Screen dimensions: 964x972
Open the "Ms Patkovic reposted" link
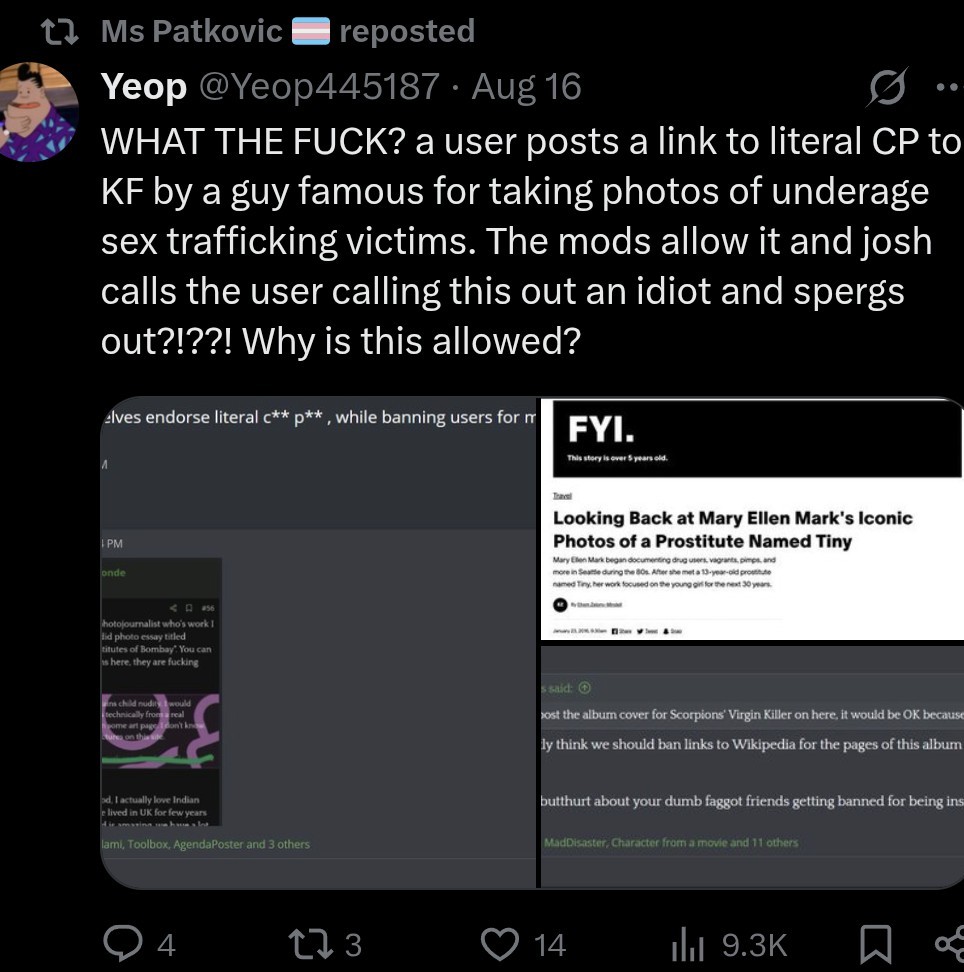pyautogui.click(x=288, y=31)
